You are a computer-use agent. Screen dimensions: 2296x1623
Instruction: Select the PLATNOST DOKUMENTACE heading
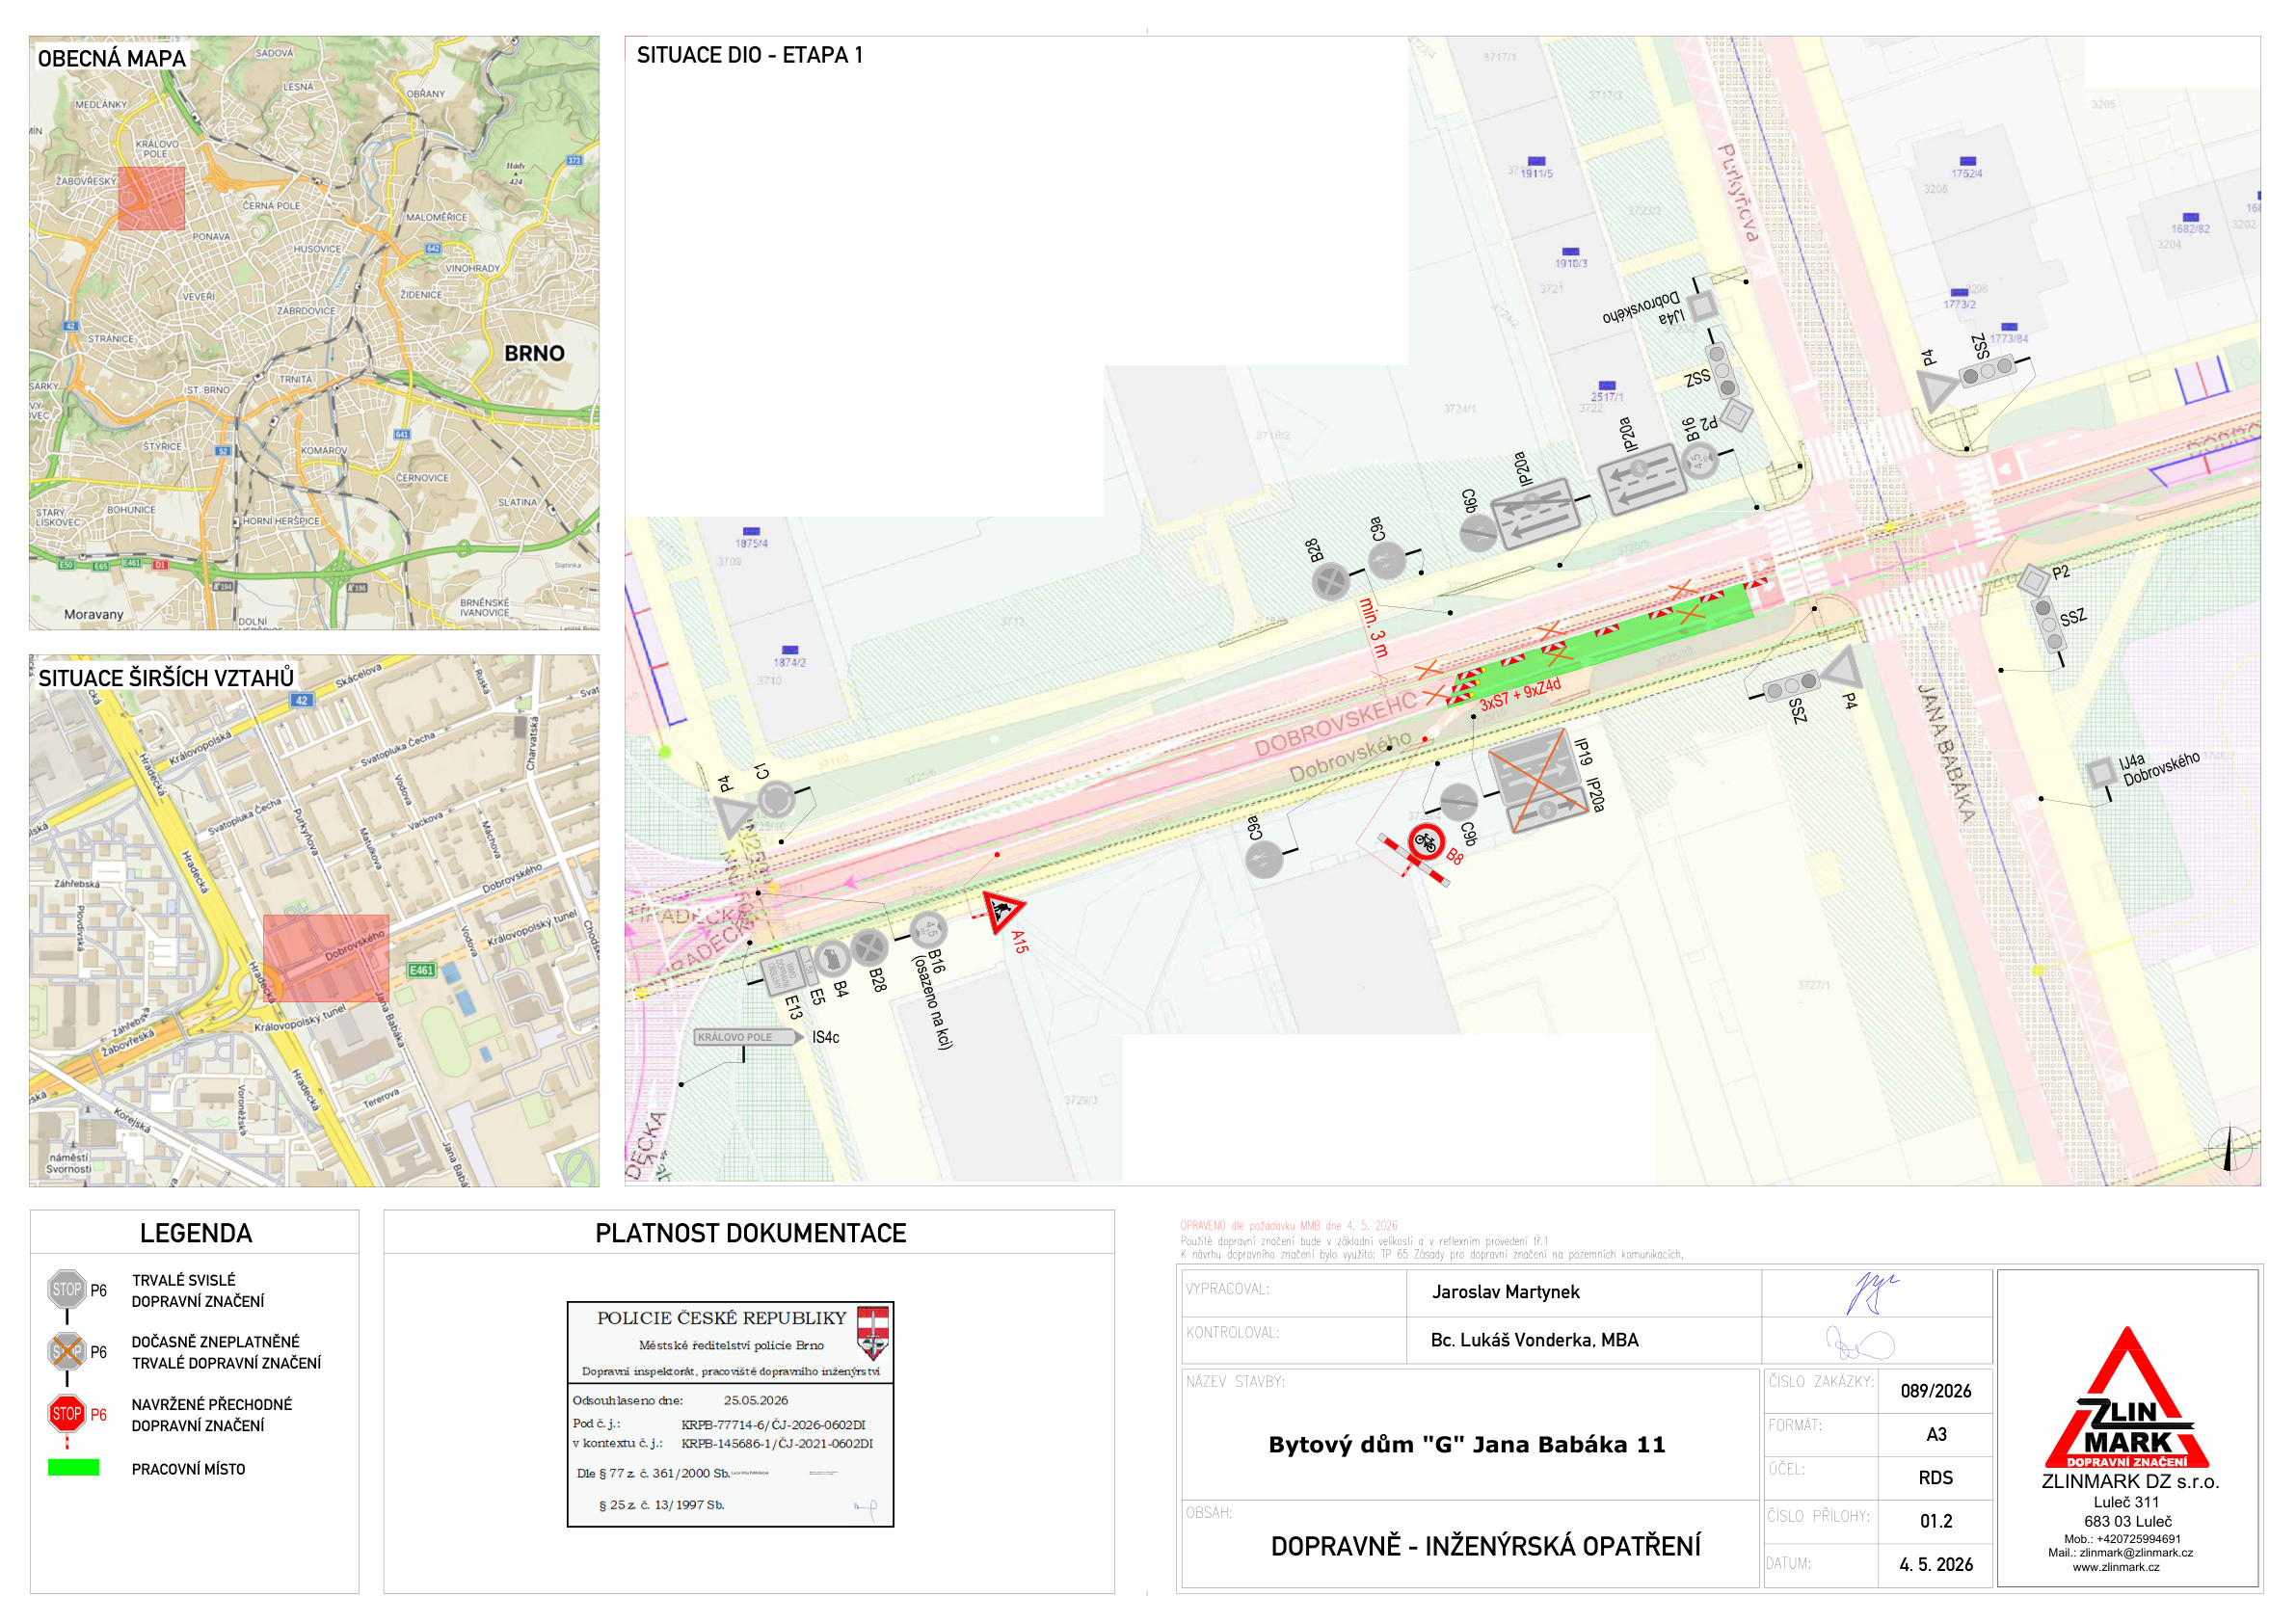751,1233
